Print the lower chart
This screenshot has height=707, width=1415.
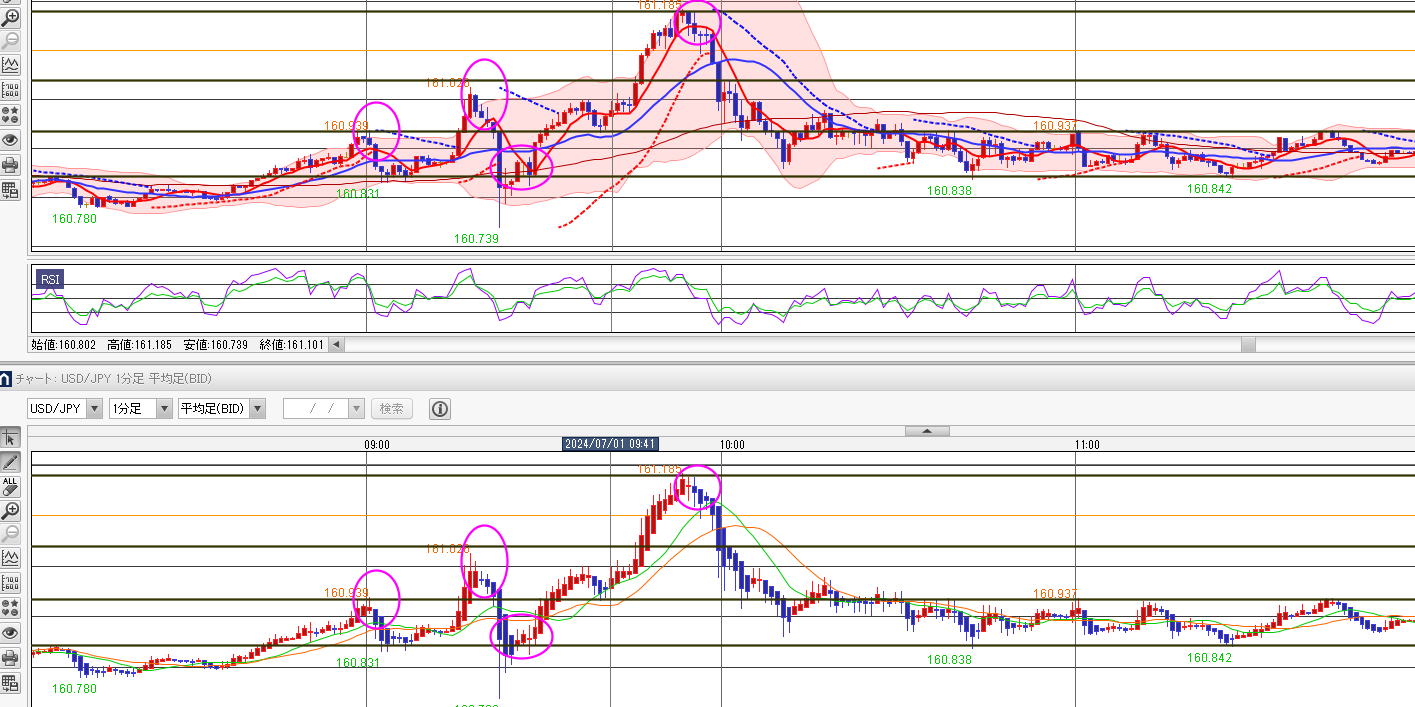click(10, 658)
